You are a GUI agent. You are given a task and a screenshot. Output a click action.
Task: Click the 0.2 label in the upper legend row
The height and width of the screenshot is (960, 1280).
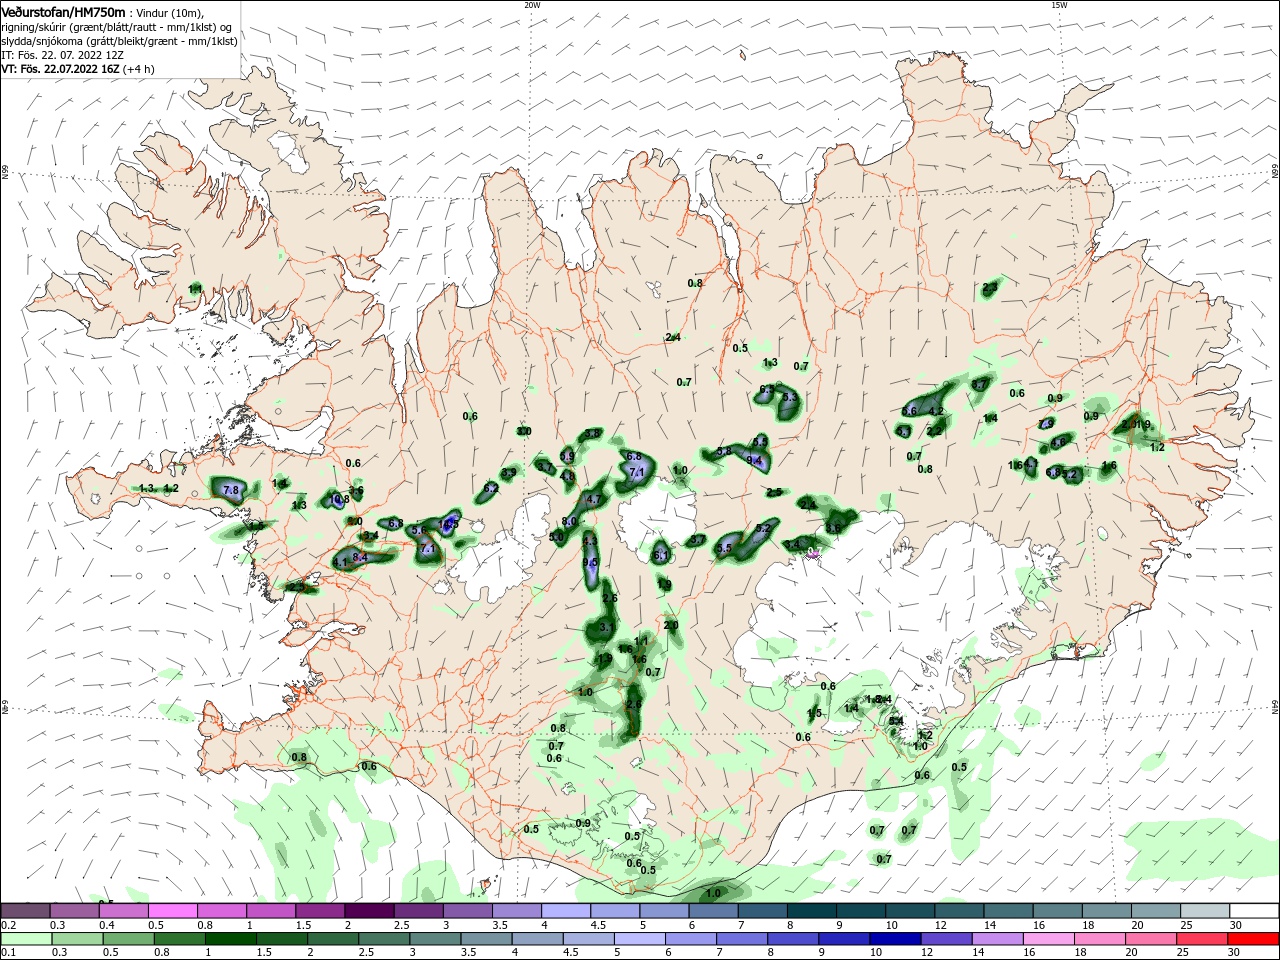[8, 925]
